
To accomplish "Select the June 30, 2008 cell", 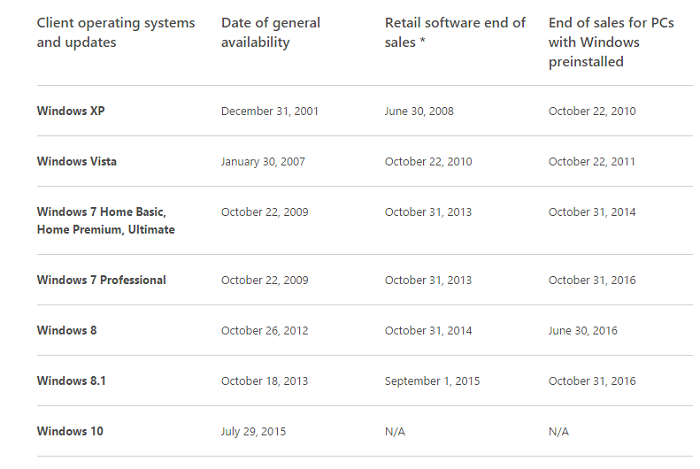I will 419,111.
